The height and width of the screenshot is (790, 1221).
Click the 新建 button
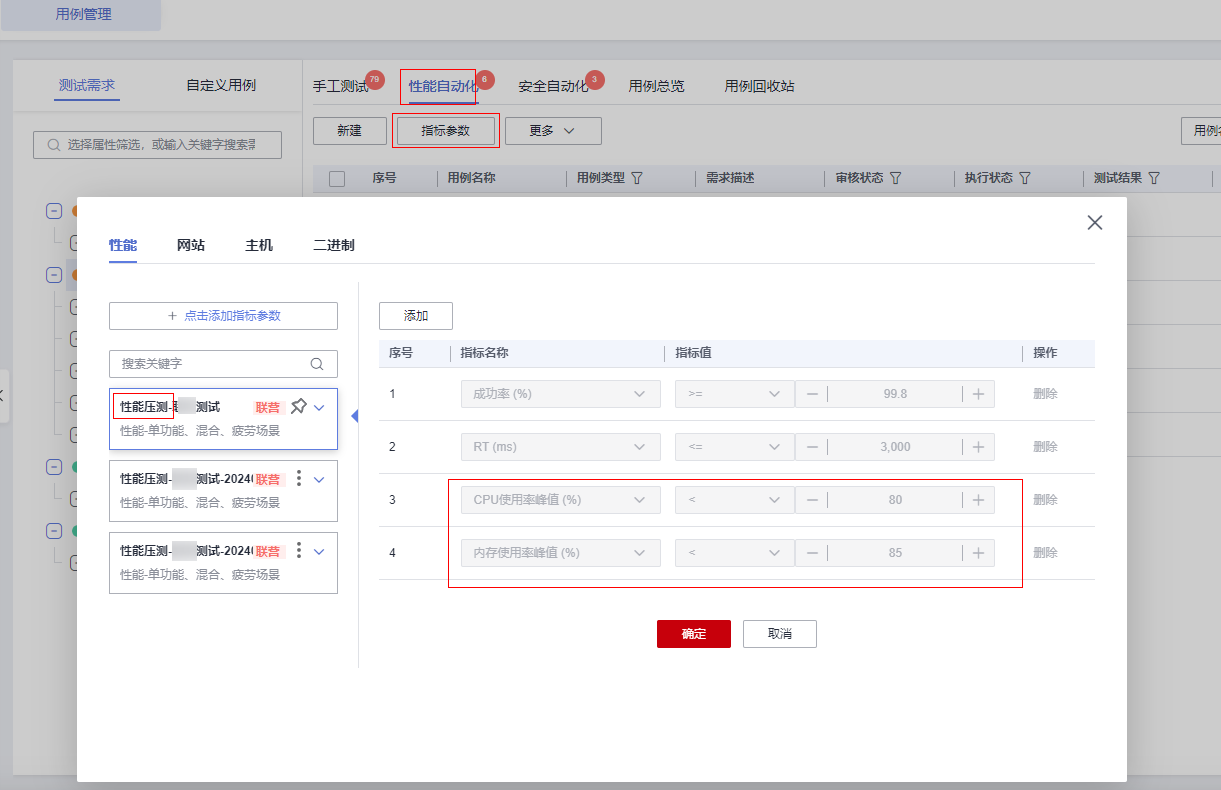349,131
